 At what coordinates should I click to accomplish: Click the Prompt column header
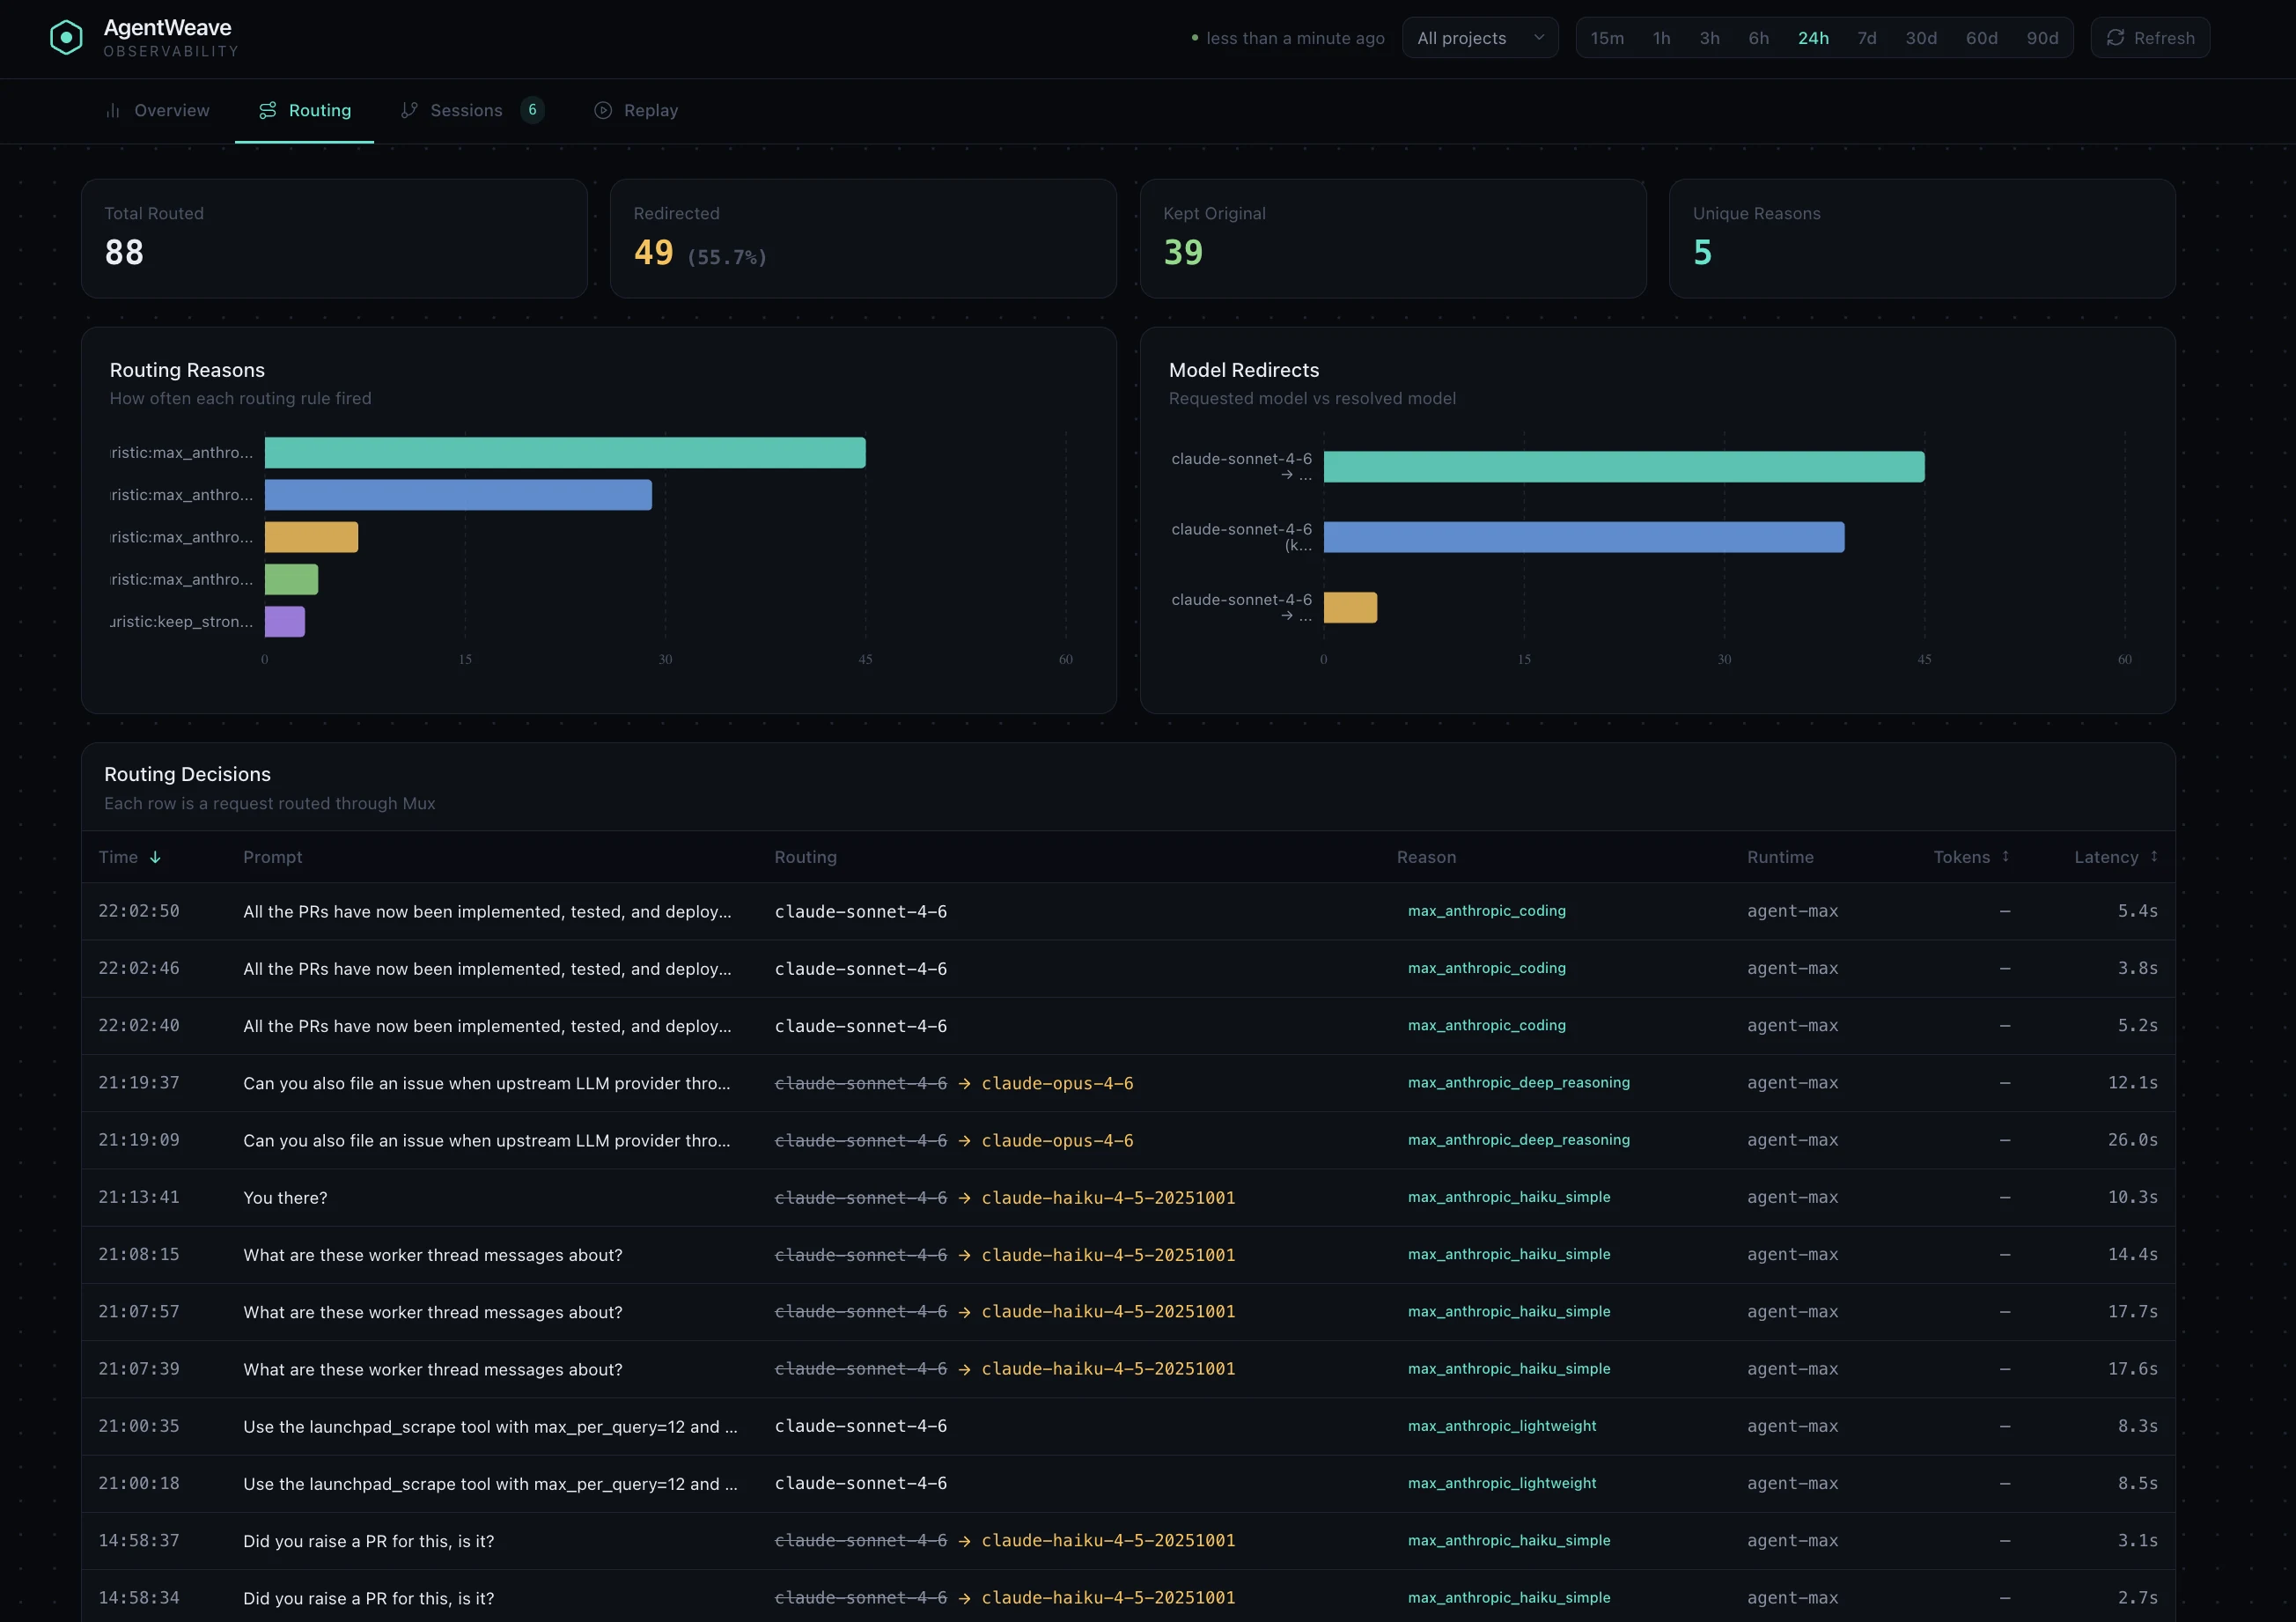tap(272, 857)
